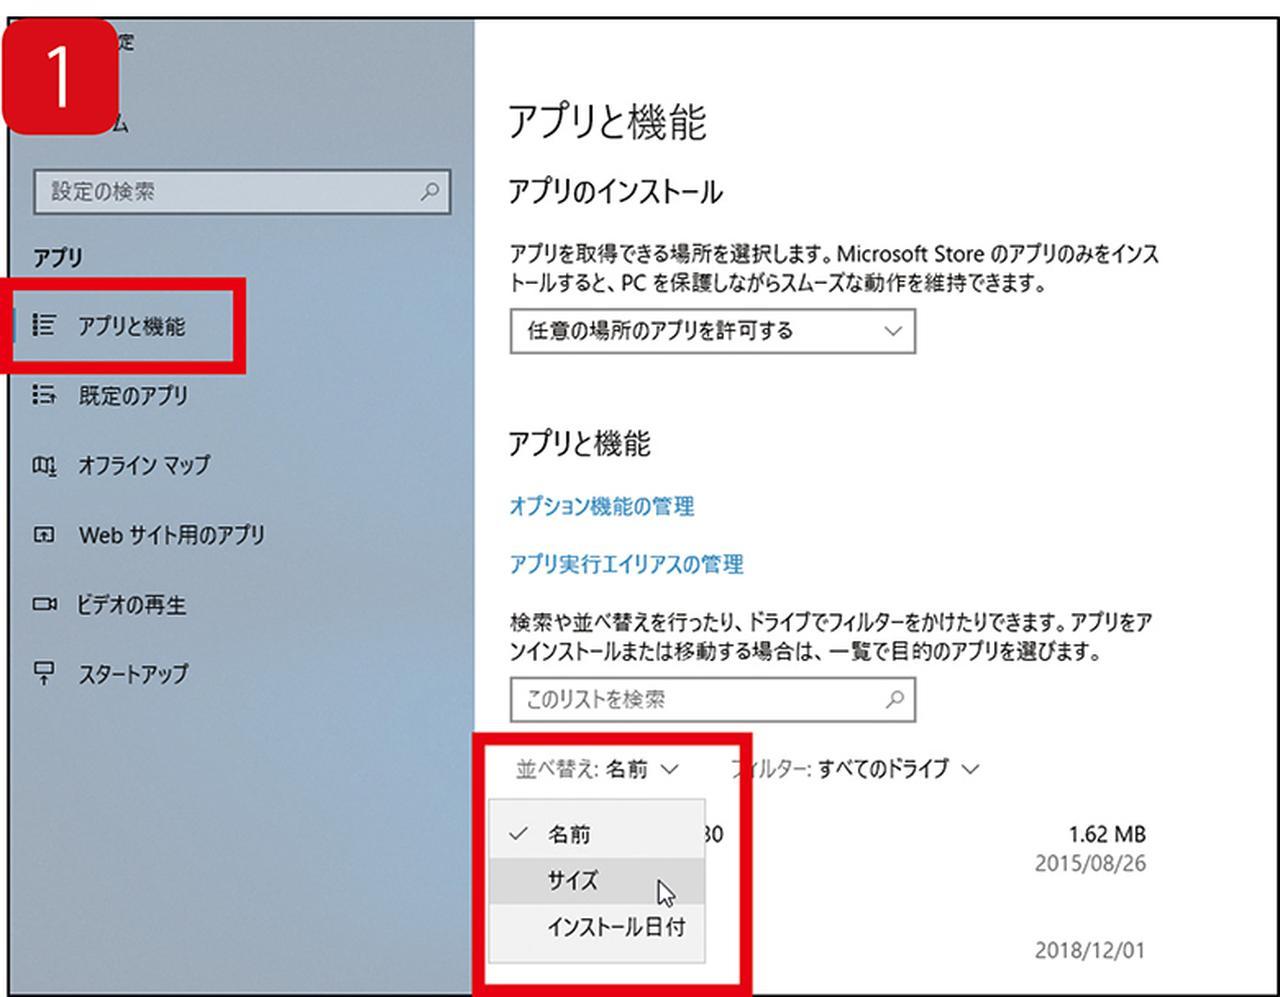This screenshot has width=1280, height=997.
Task: Choose サイズ from the sort menu
Action: (x=572, y=881)
